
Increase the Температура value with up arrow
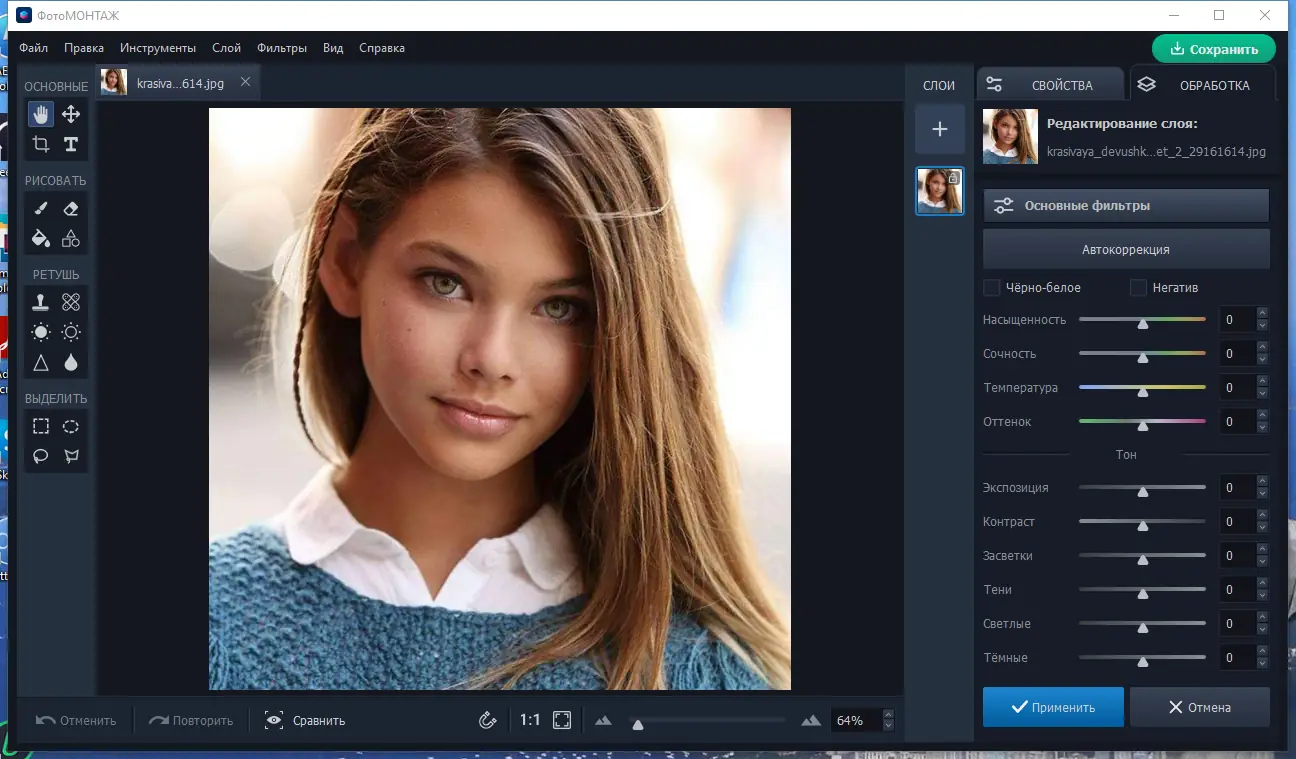click(1262, 383)
